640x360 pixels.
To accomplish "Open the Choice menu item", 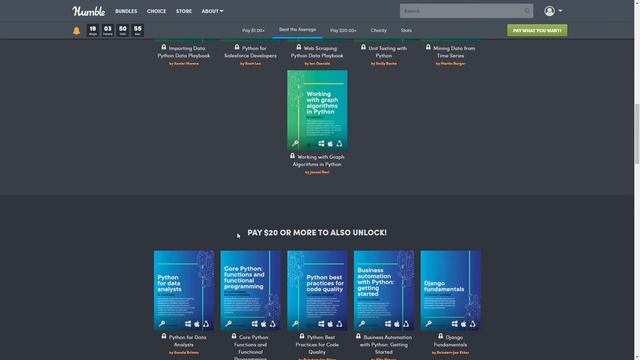I will 156,11.
